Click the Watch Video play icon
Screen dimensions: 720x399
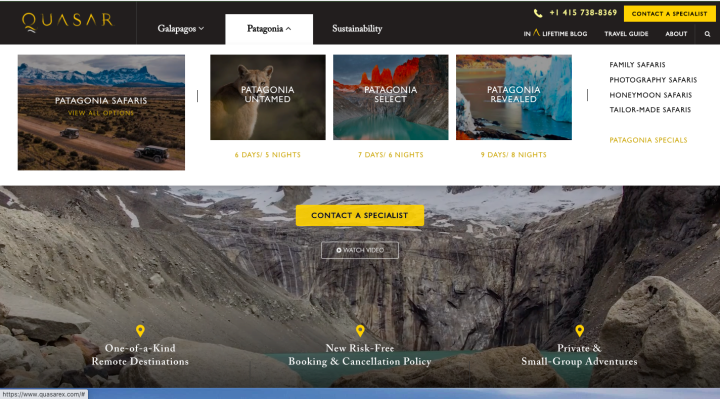339,250
